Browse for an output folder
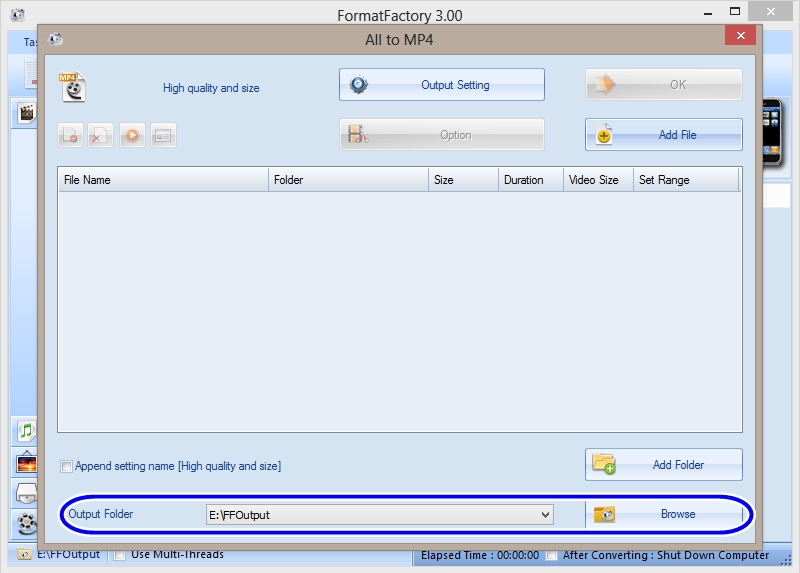Viewport: 800px width, 573px height. pos(663,514)
